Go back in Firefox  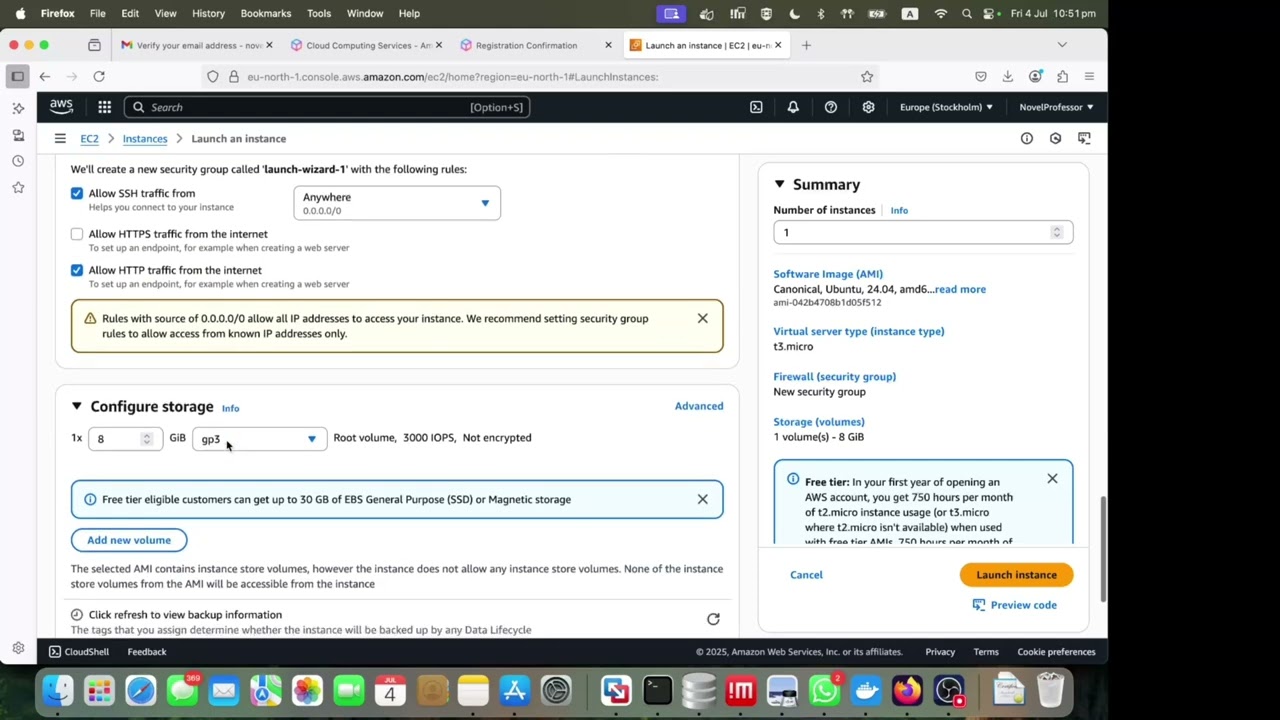(45, 76)
